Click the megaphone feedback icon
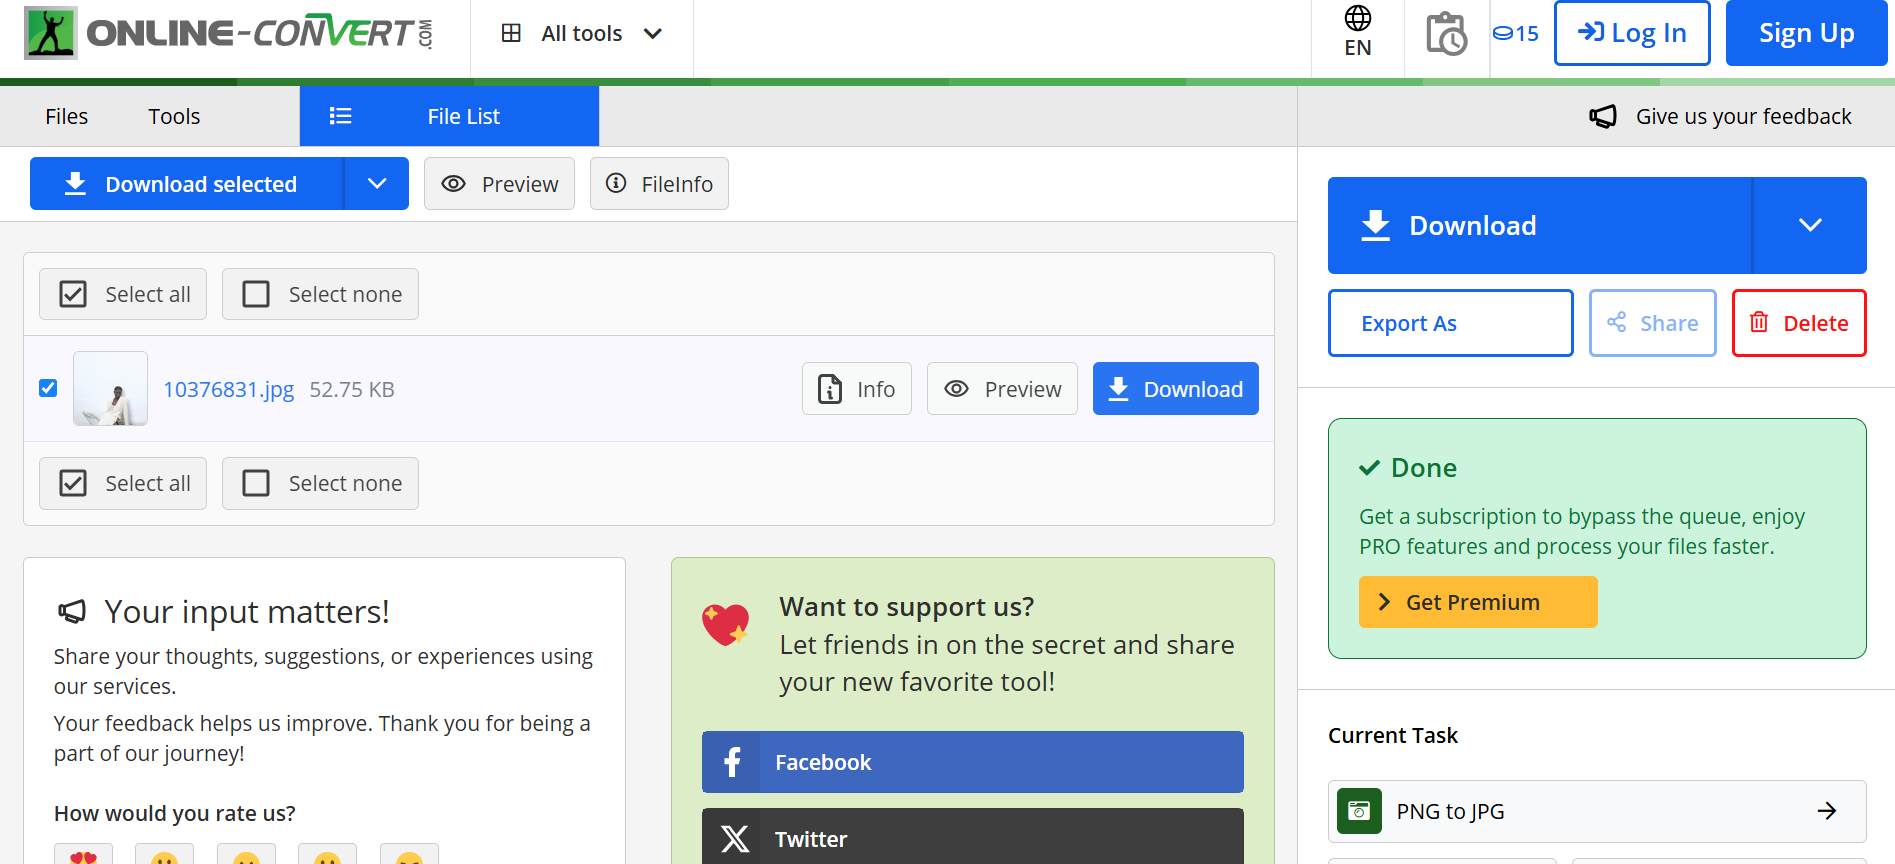Image resolution: width=1895 pixels, height=864 pixels. [x=1603, y=117]
